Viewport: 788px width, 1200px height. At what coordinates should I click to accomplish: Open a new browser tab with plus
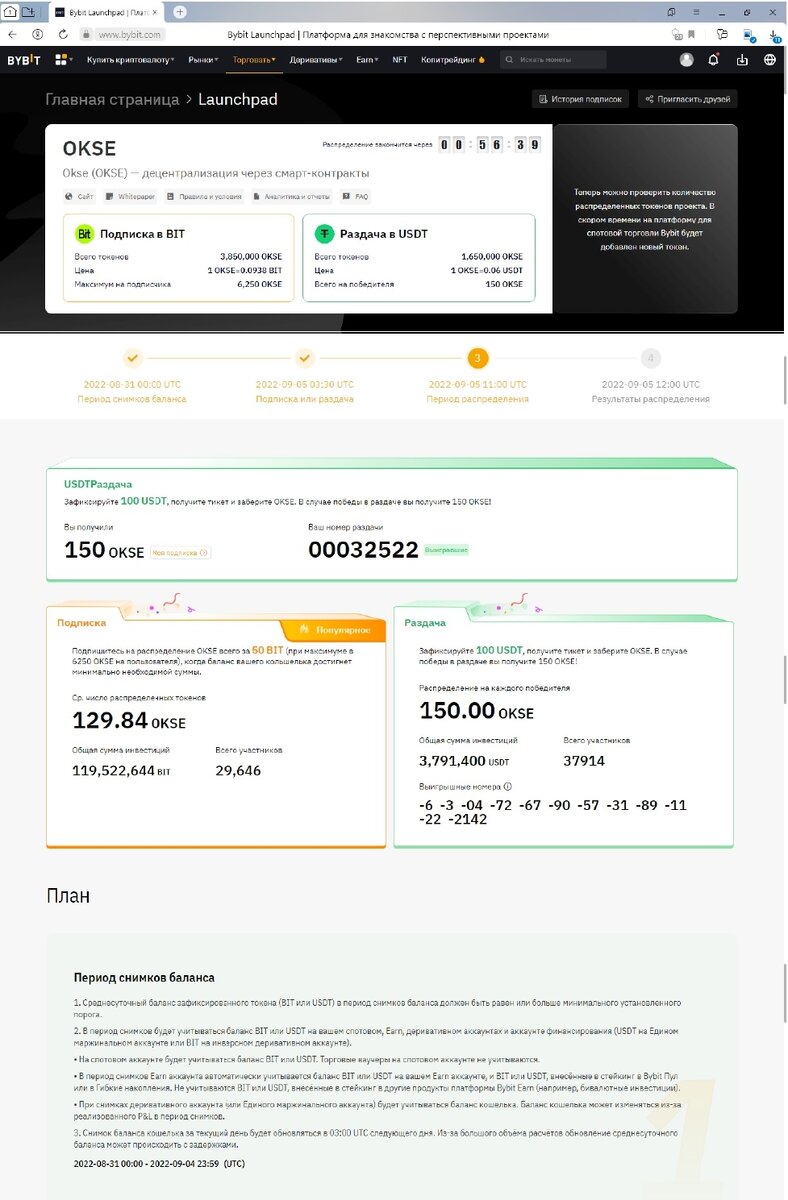(x=180, y=12)
